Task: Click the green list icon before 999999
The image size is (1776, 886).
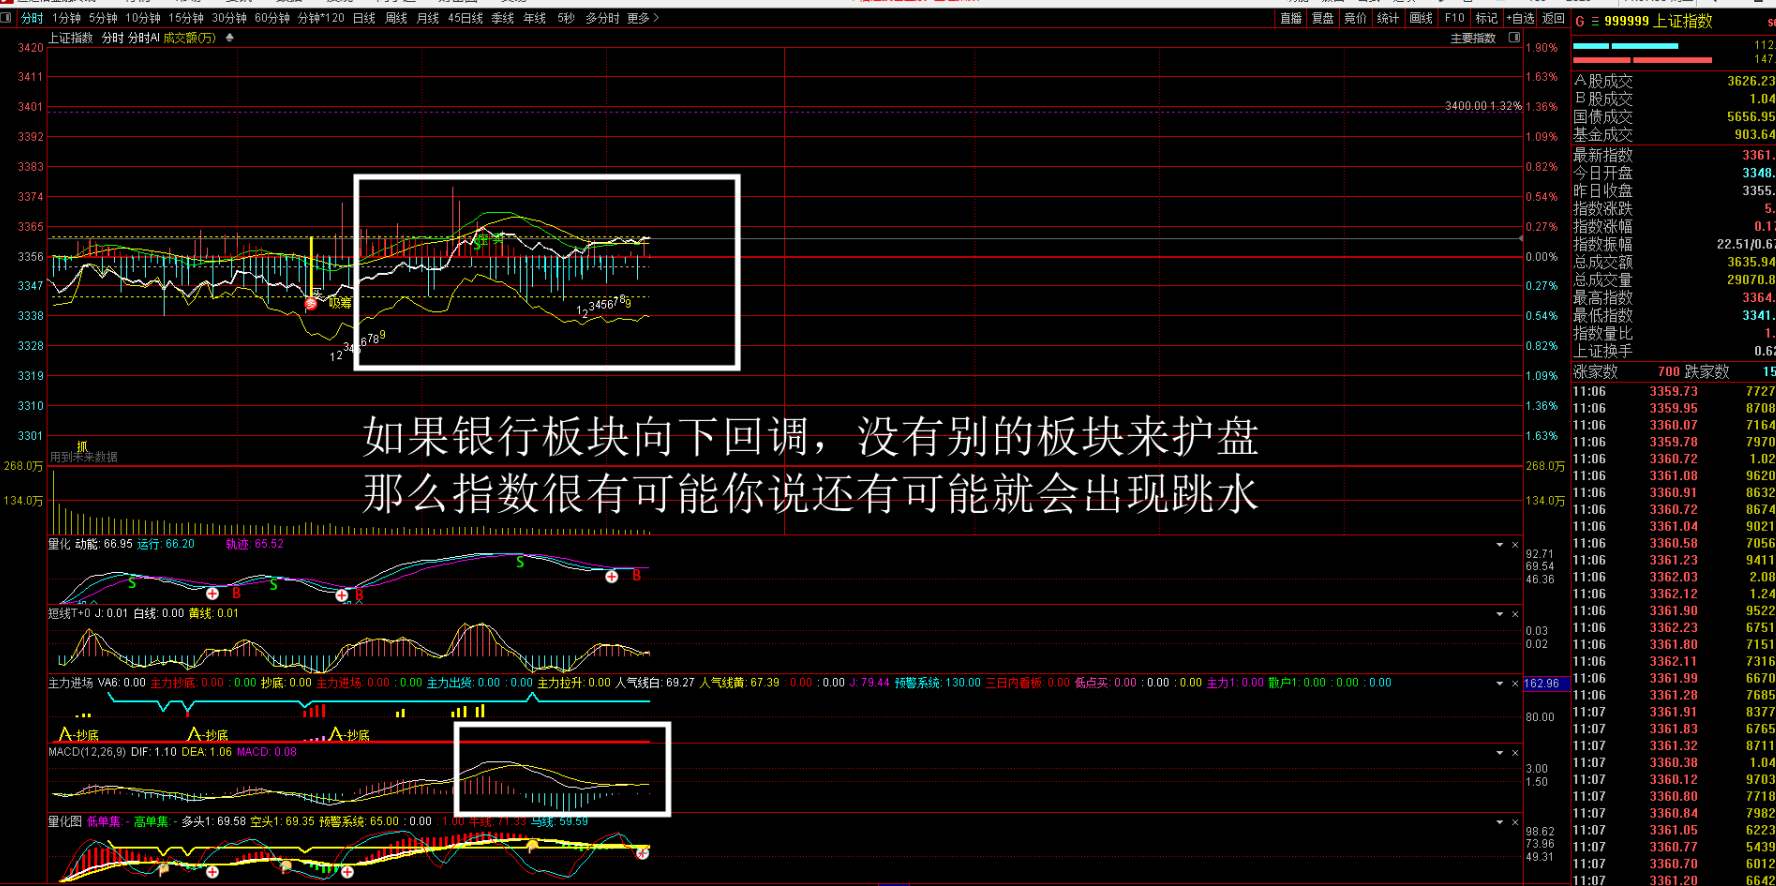Action: point(1595,21)
